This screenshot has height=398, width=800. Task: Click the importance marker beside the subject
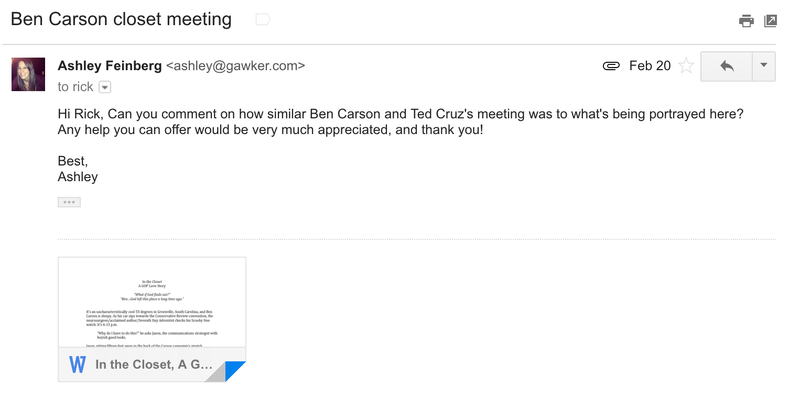[262, 20]
